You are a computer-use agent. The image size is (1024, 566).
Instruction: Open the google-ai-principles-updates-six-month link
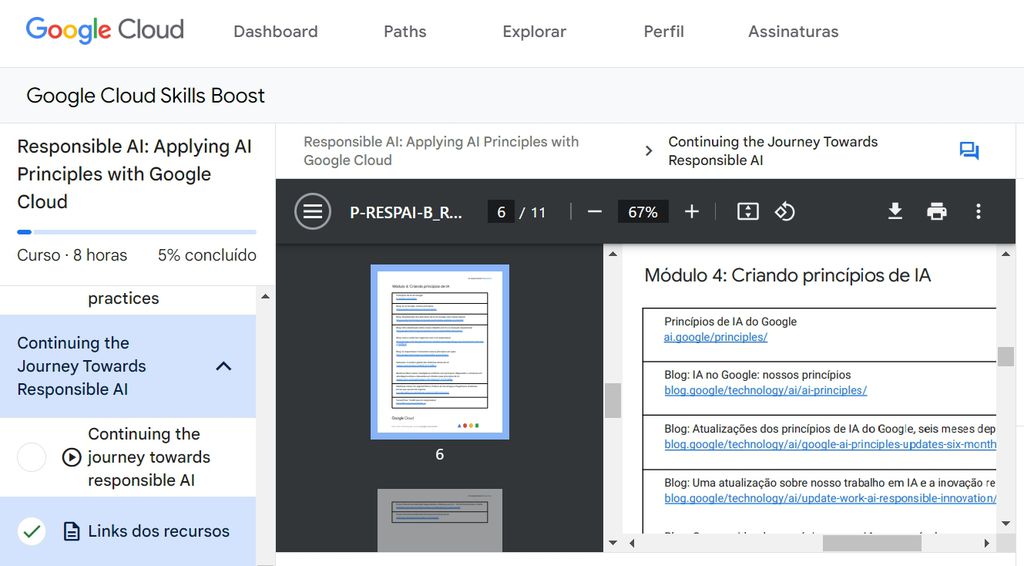830,445
